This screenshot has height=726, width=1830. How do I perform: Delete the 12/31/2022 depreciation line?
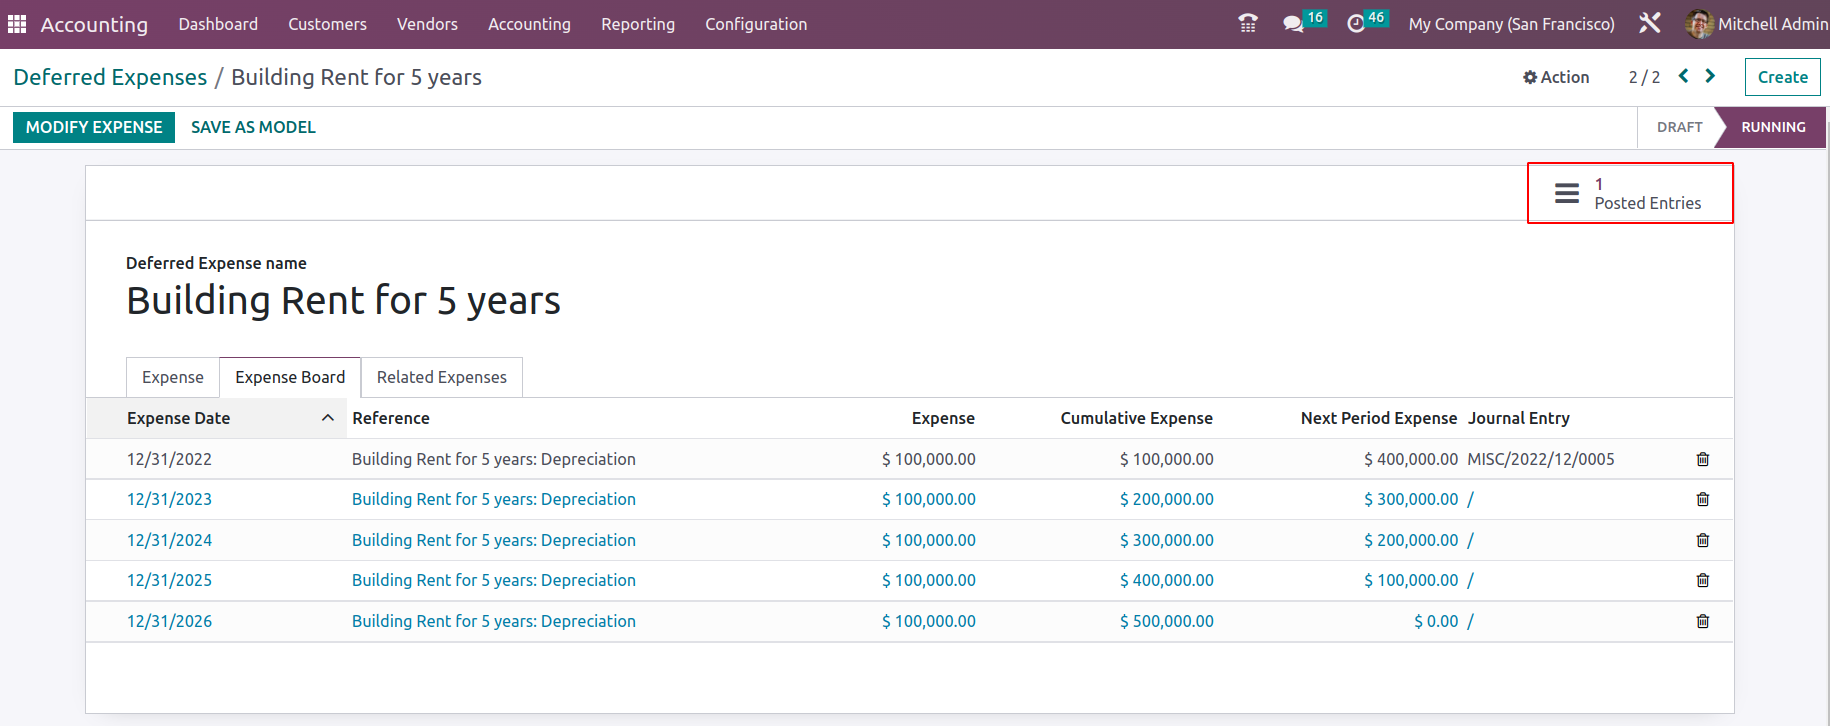1703,459
